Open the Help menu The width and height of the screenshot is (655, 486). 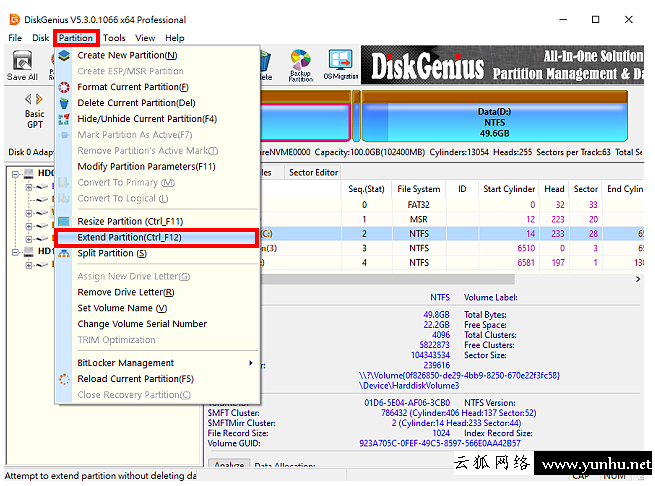[x=175, y=38]
